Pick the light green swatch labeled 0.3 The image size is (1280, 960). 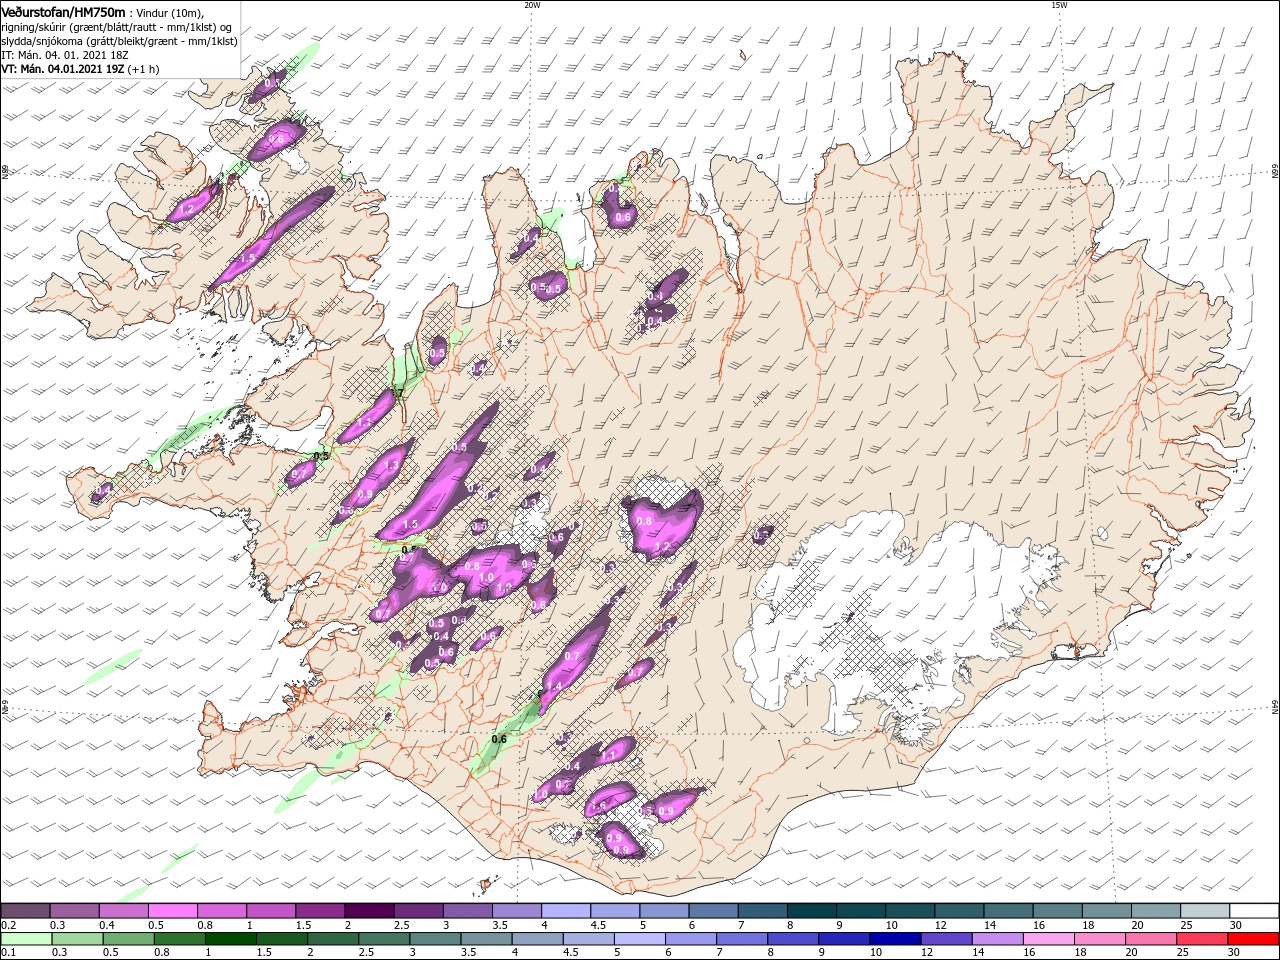[x=77, y=939]
